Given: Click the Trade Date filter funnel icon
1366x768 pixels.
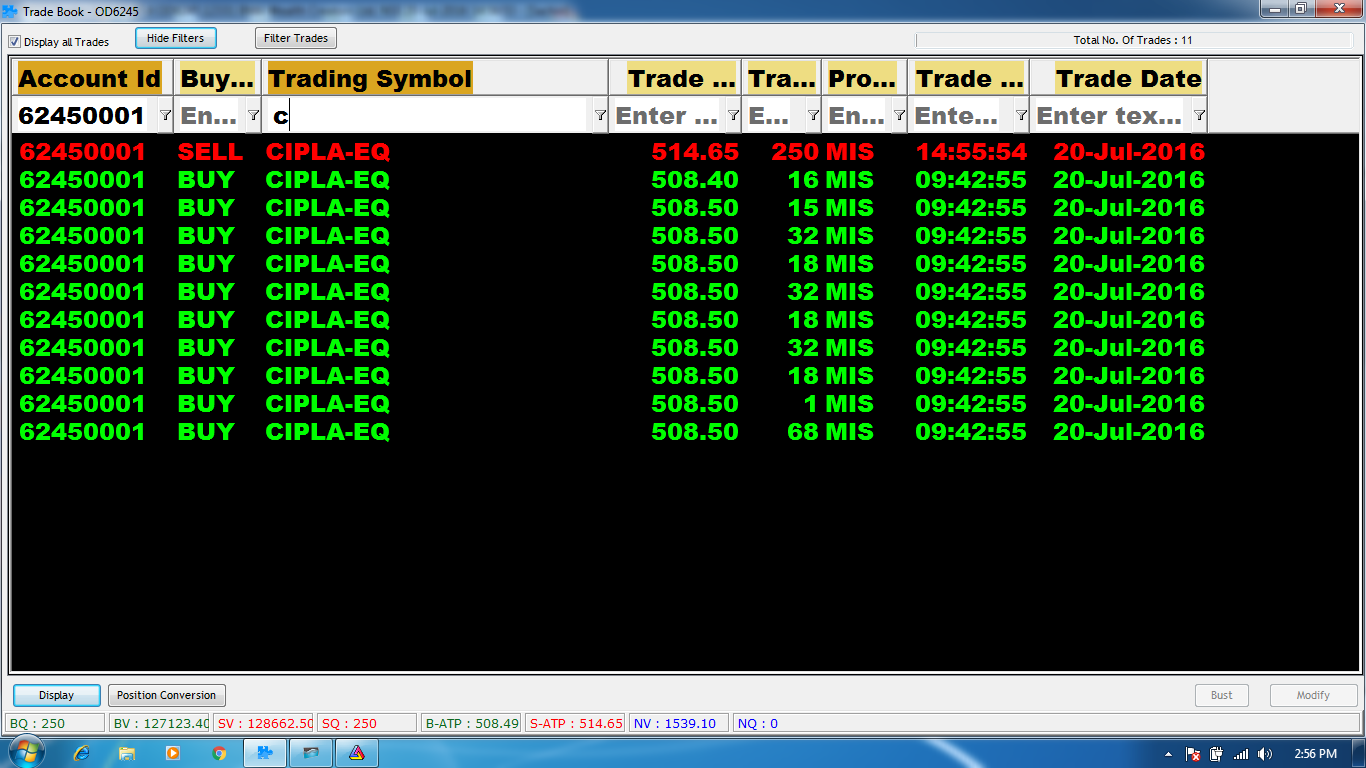Looking at the screenshot, I should tap(1199, 116).
